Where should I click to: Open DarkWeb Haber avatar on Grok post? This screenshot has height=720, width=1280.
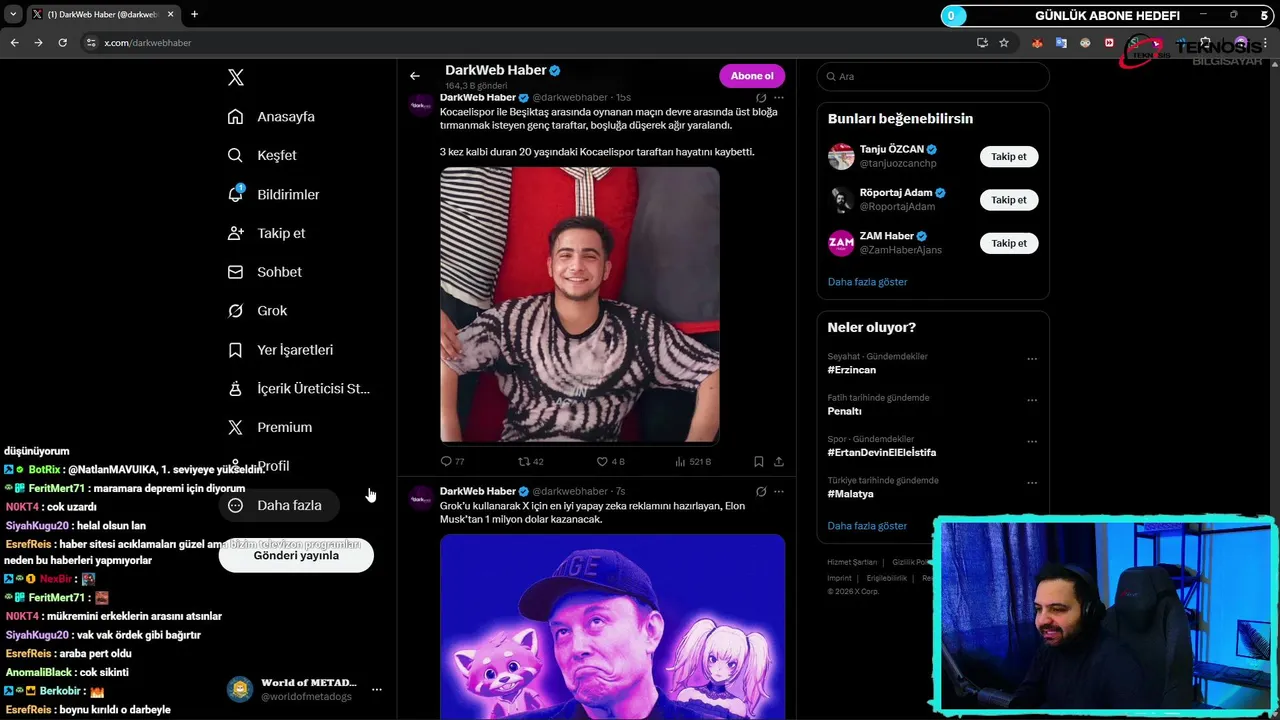pyautogui.click(x=422, y=498)
